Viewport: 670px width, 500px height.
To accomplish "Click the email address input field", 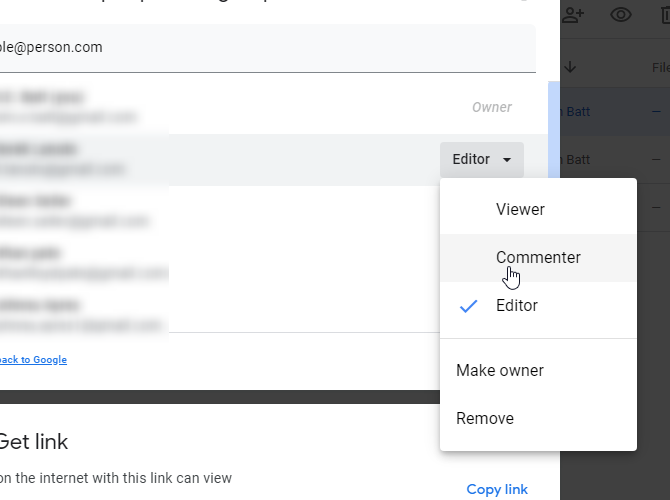I will coord(267,47).
